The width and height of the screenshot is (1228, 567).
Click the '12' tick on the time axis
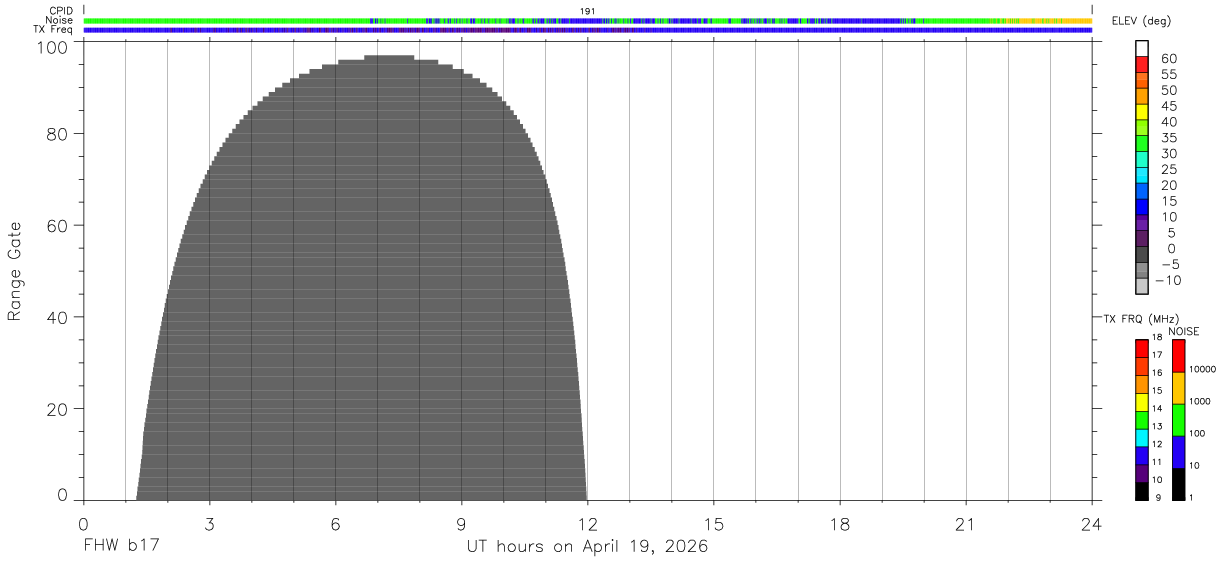[x=587, y=524]
